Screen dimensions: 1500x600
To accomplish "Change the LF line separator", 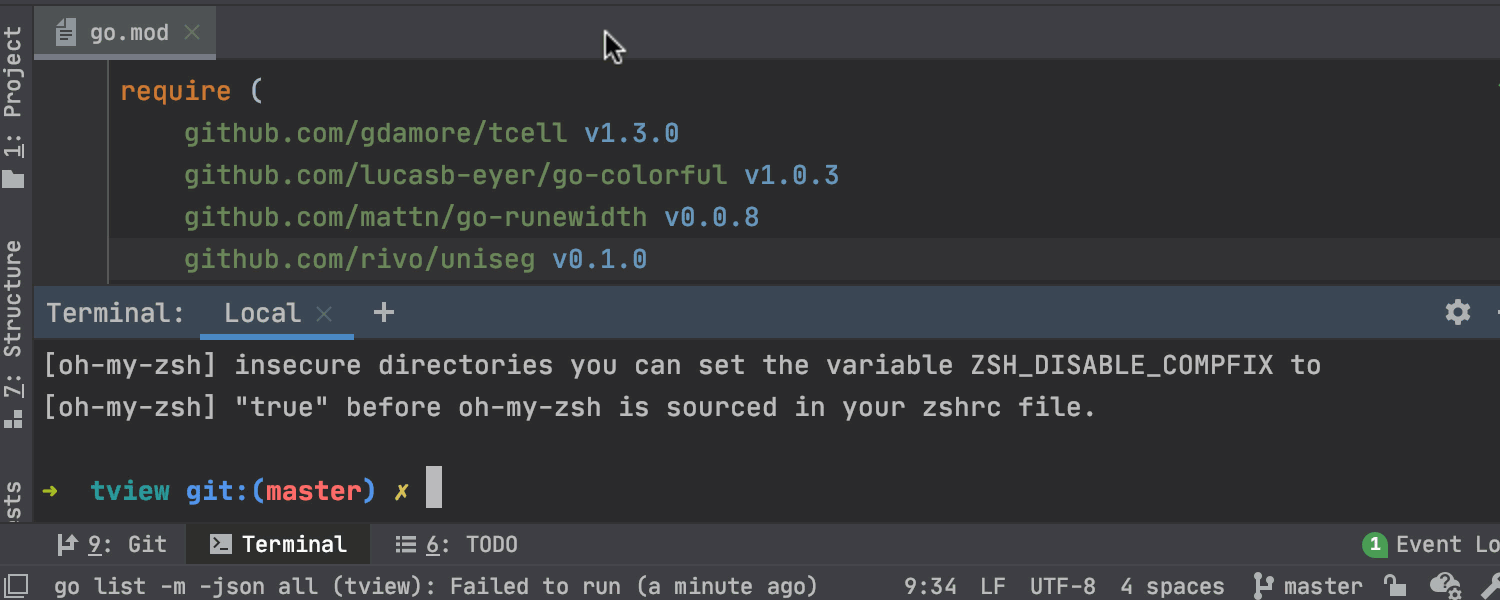I will point(993,586).
